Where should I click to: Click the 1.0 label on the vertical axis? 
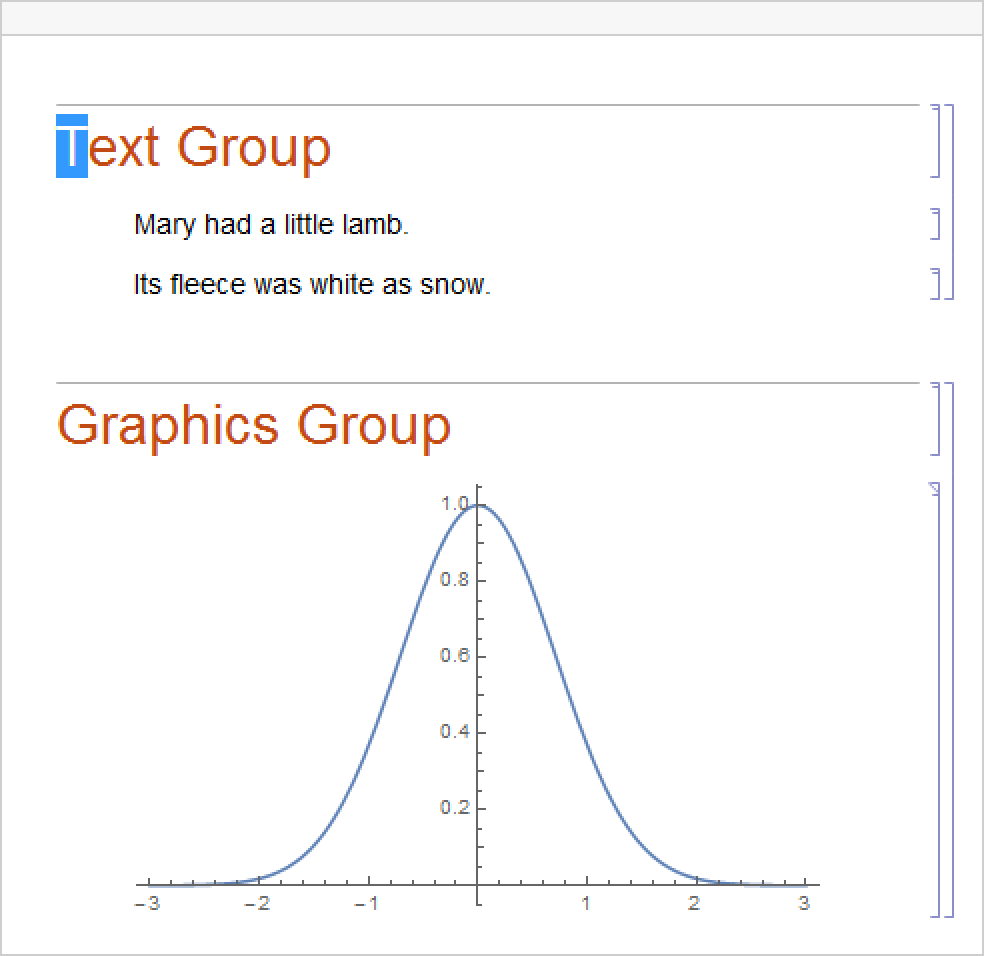(x=455, y=504)
